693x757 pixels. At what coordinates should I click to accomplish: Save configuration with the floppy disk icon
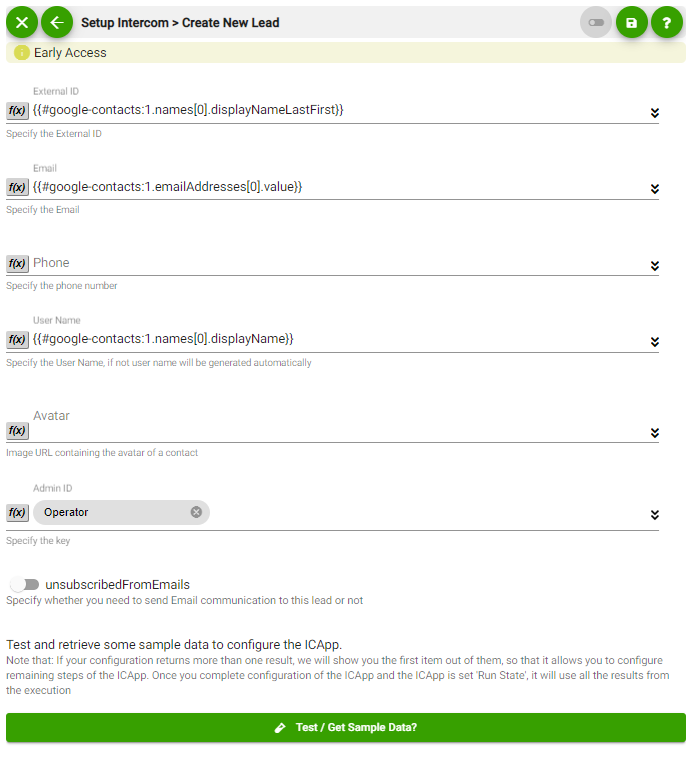click(631, 22)
